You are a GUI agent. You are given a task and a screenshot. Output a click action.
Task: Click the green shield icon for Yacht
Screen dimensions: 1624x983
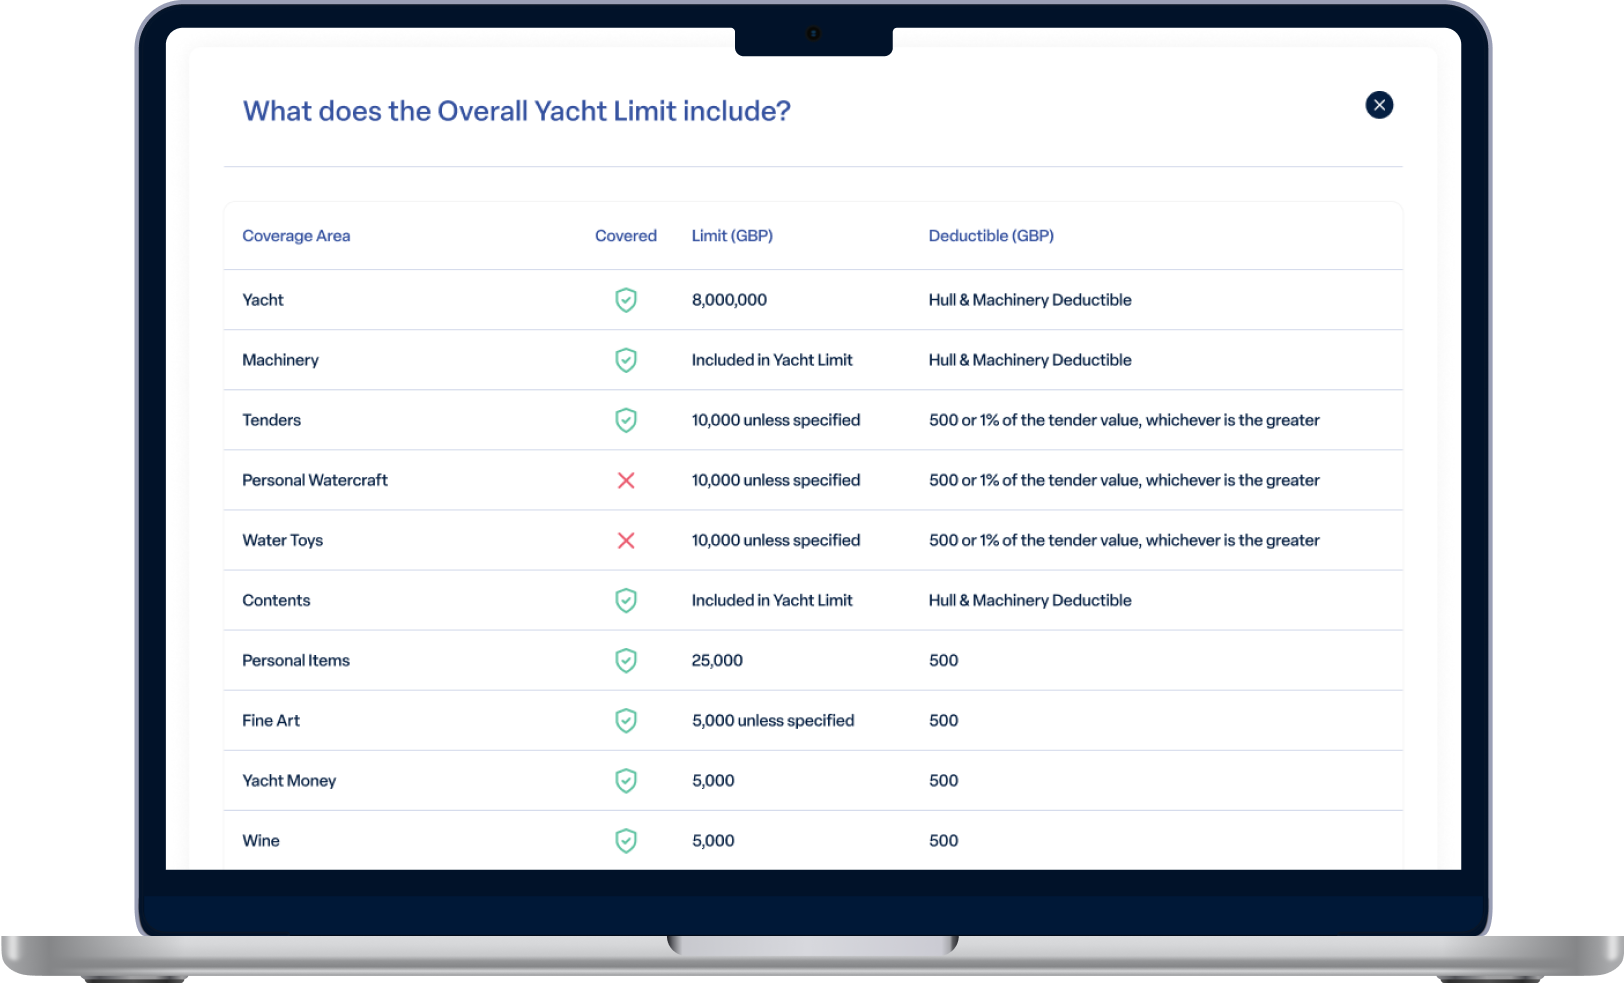coord(626,300)
